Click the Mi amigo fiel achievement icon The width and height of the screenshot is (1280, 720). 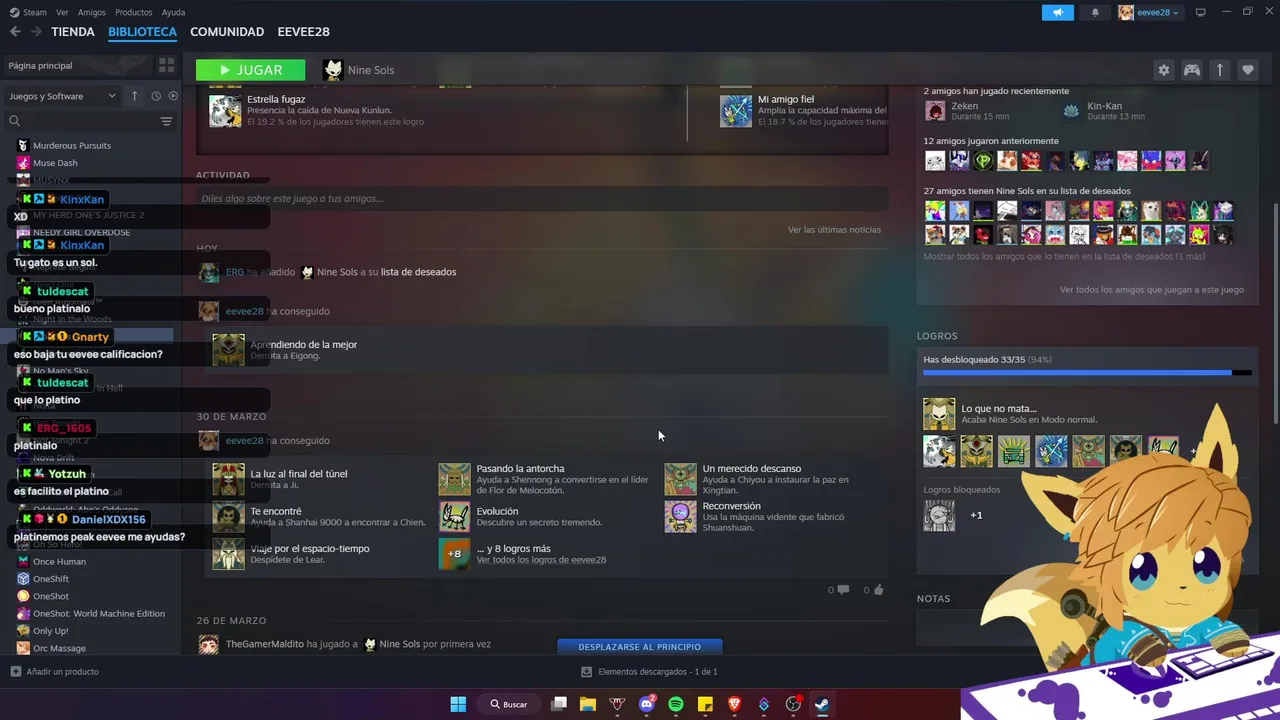(736, 111)
